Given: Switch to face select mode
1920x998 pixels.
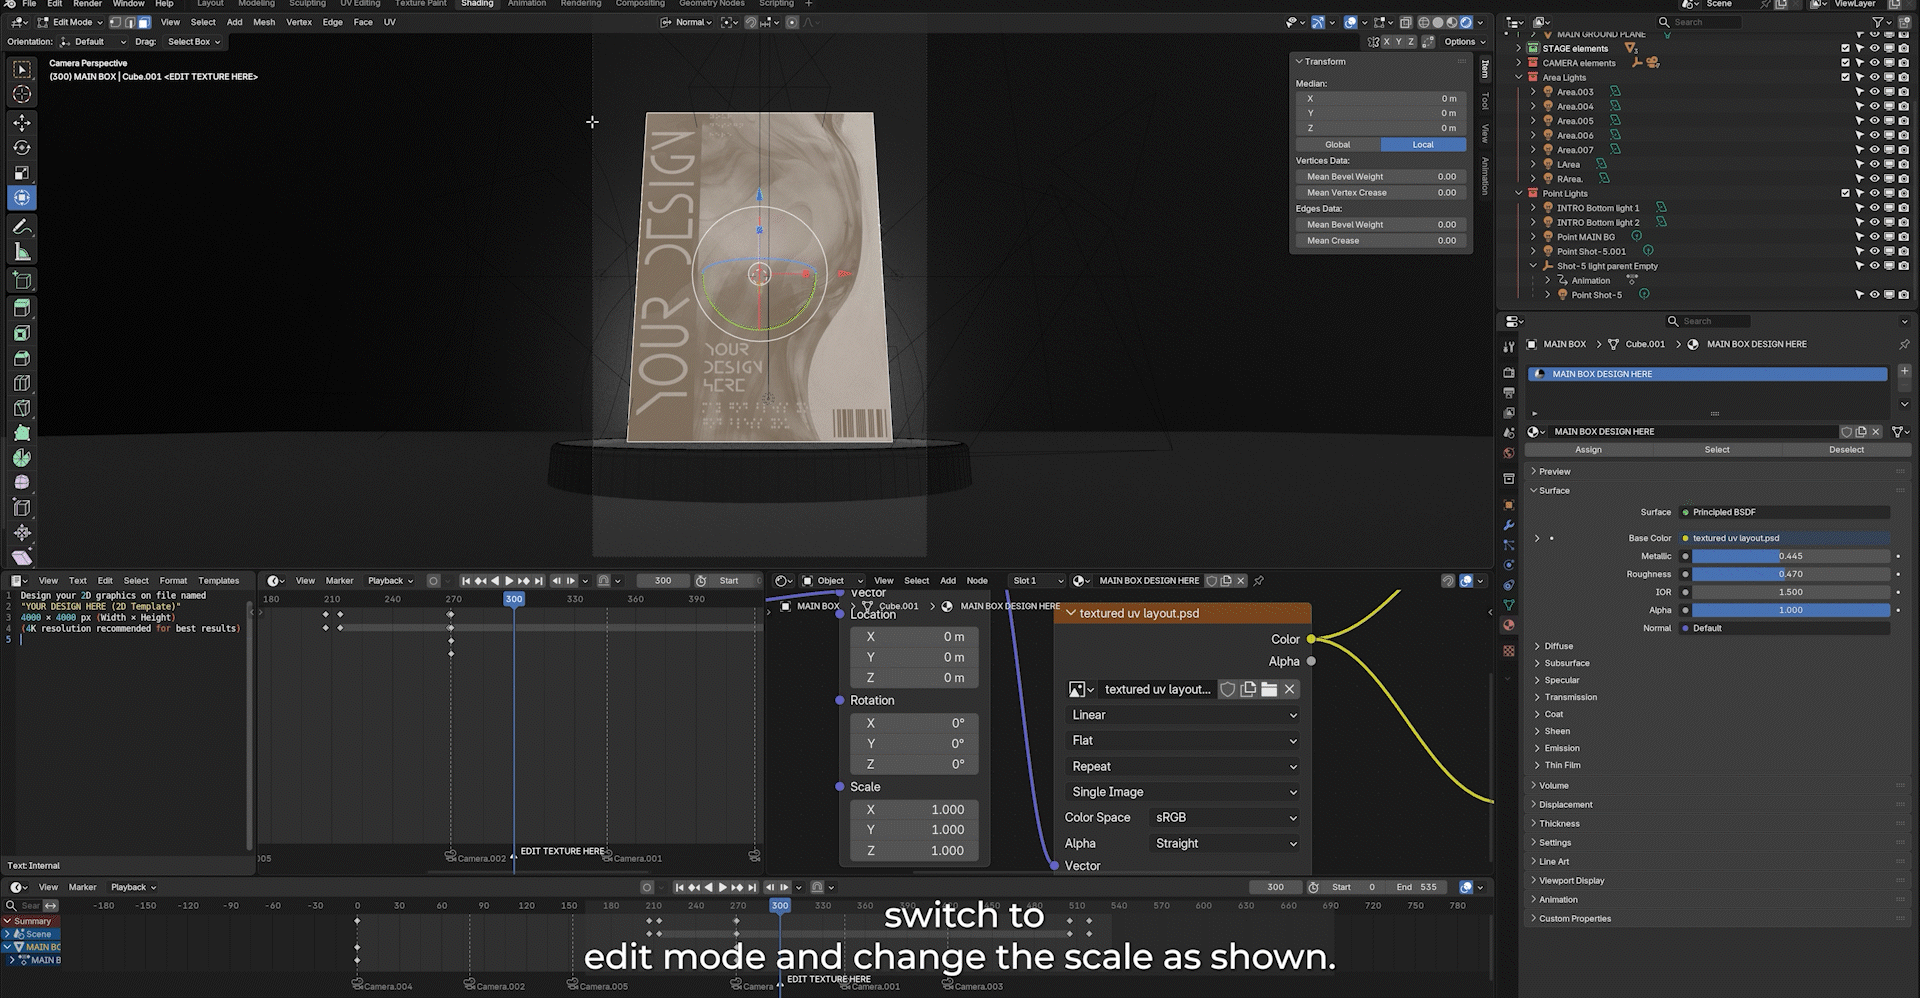Looking at the screenshot, I should (x=144, y=22).
